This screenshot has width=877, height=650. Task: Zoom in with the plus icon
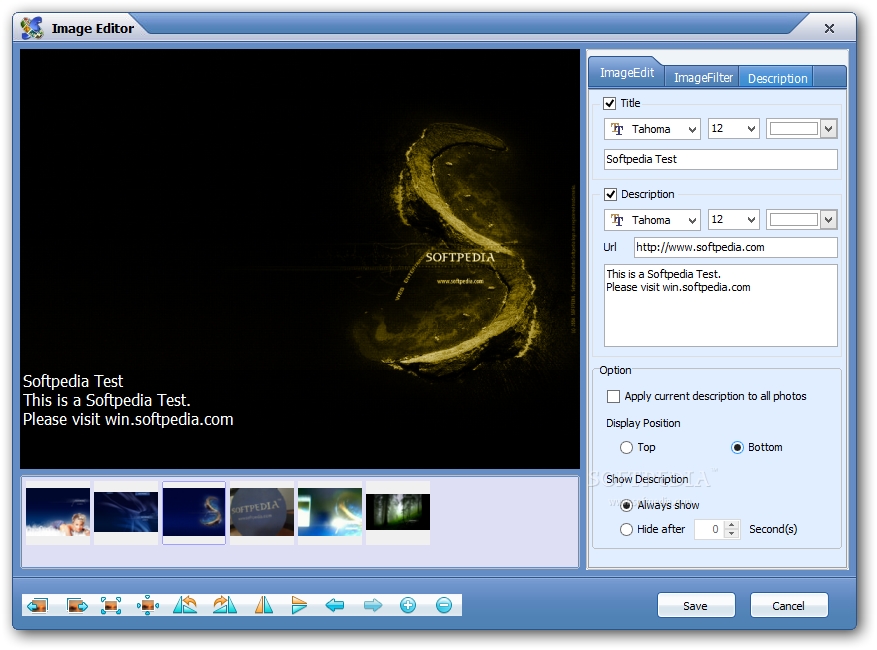408,605
